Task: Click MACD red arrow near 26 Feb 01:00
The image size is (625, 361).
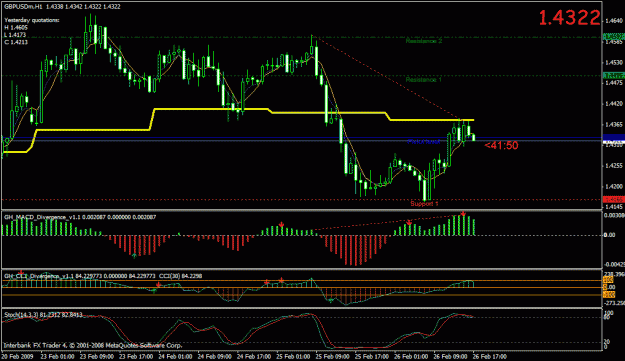Action: (x=409, y=222)
